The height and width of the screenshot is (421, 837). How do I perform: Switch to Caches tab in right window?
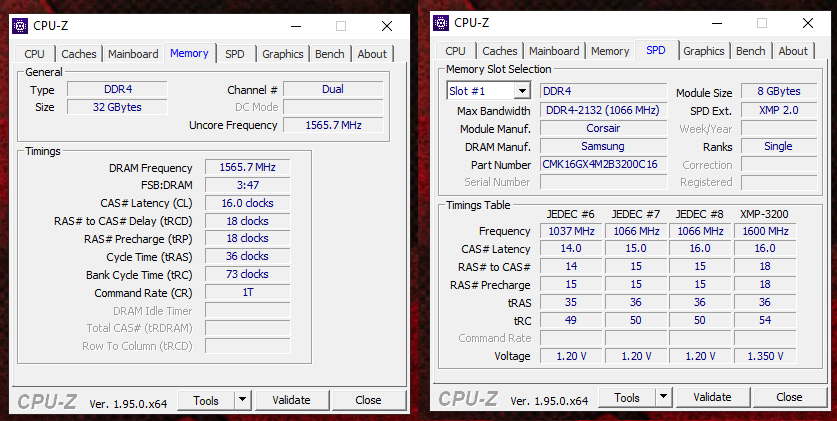[x=499, y=51]
